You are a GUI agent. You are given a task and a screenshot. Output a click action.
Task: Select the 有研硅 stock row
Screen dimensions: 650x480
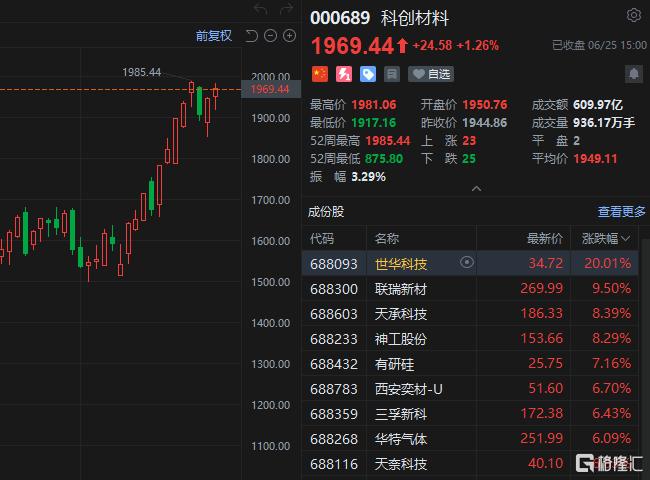click(470, 364)
